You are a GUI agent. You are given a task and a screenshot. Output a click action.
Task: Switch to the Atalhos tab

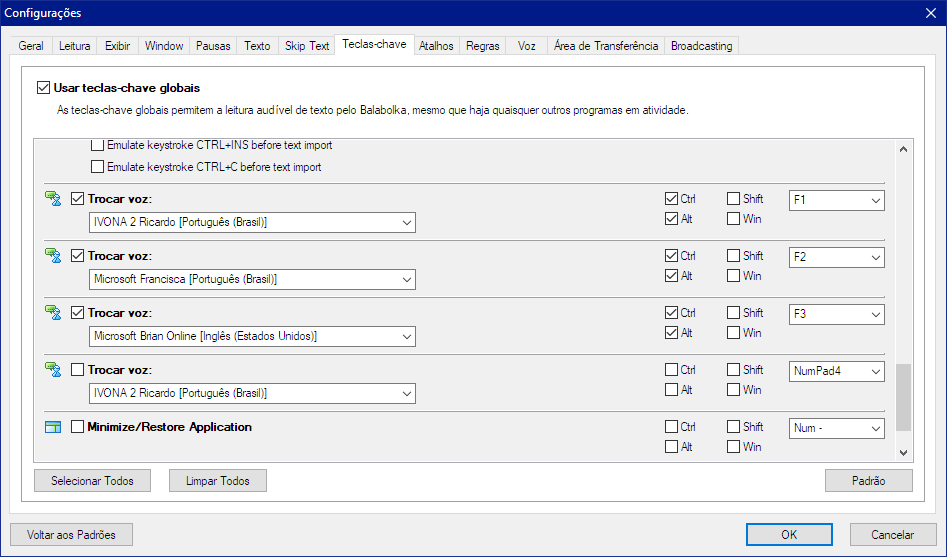(x=436, y=46)
